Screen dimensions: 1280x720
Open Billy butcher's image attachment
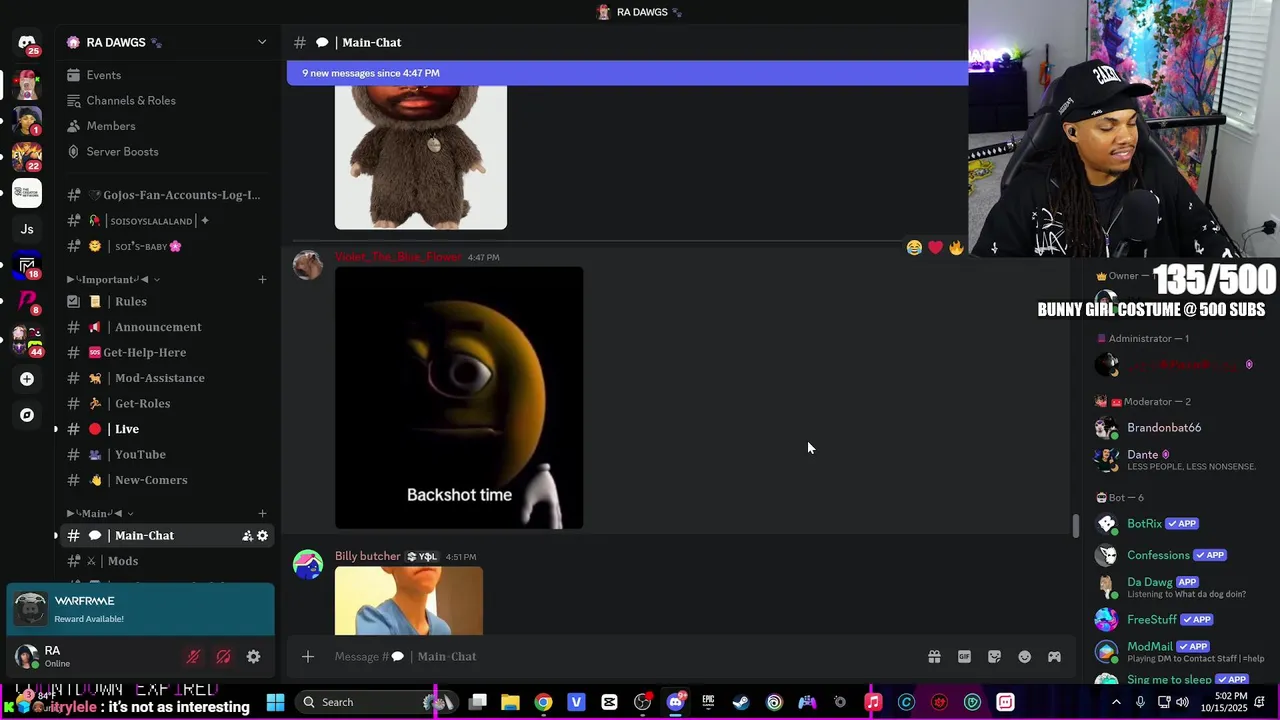point(409,601)
